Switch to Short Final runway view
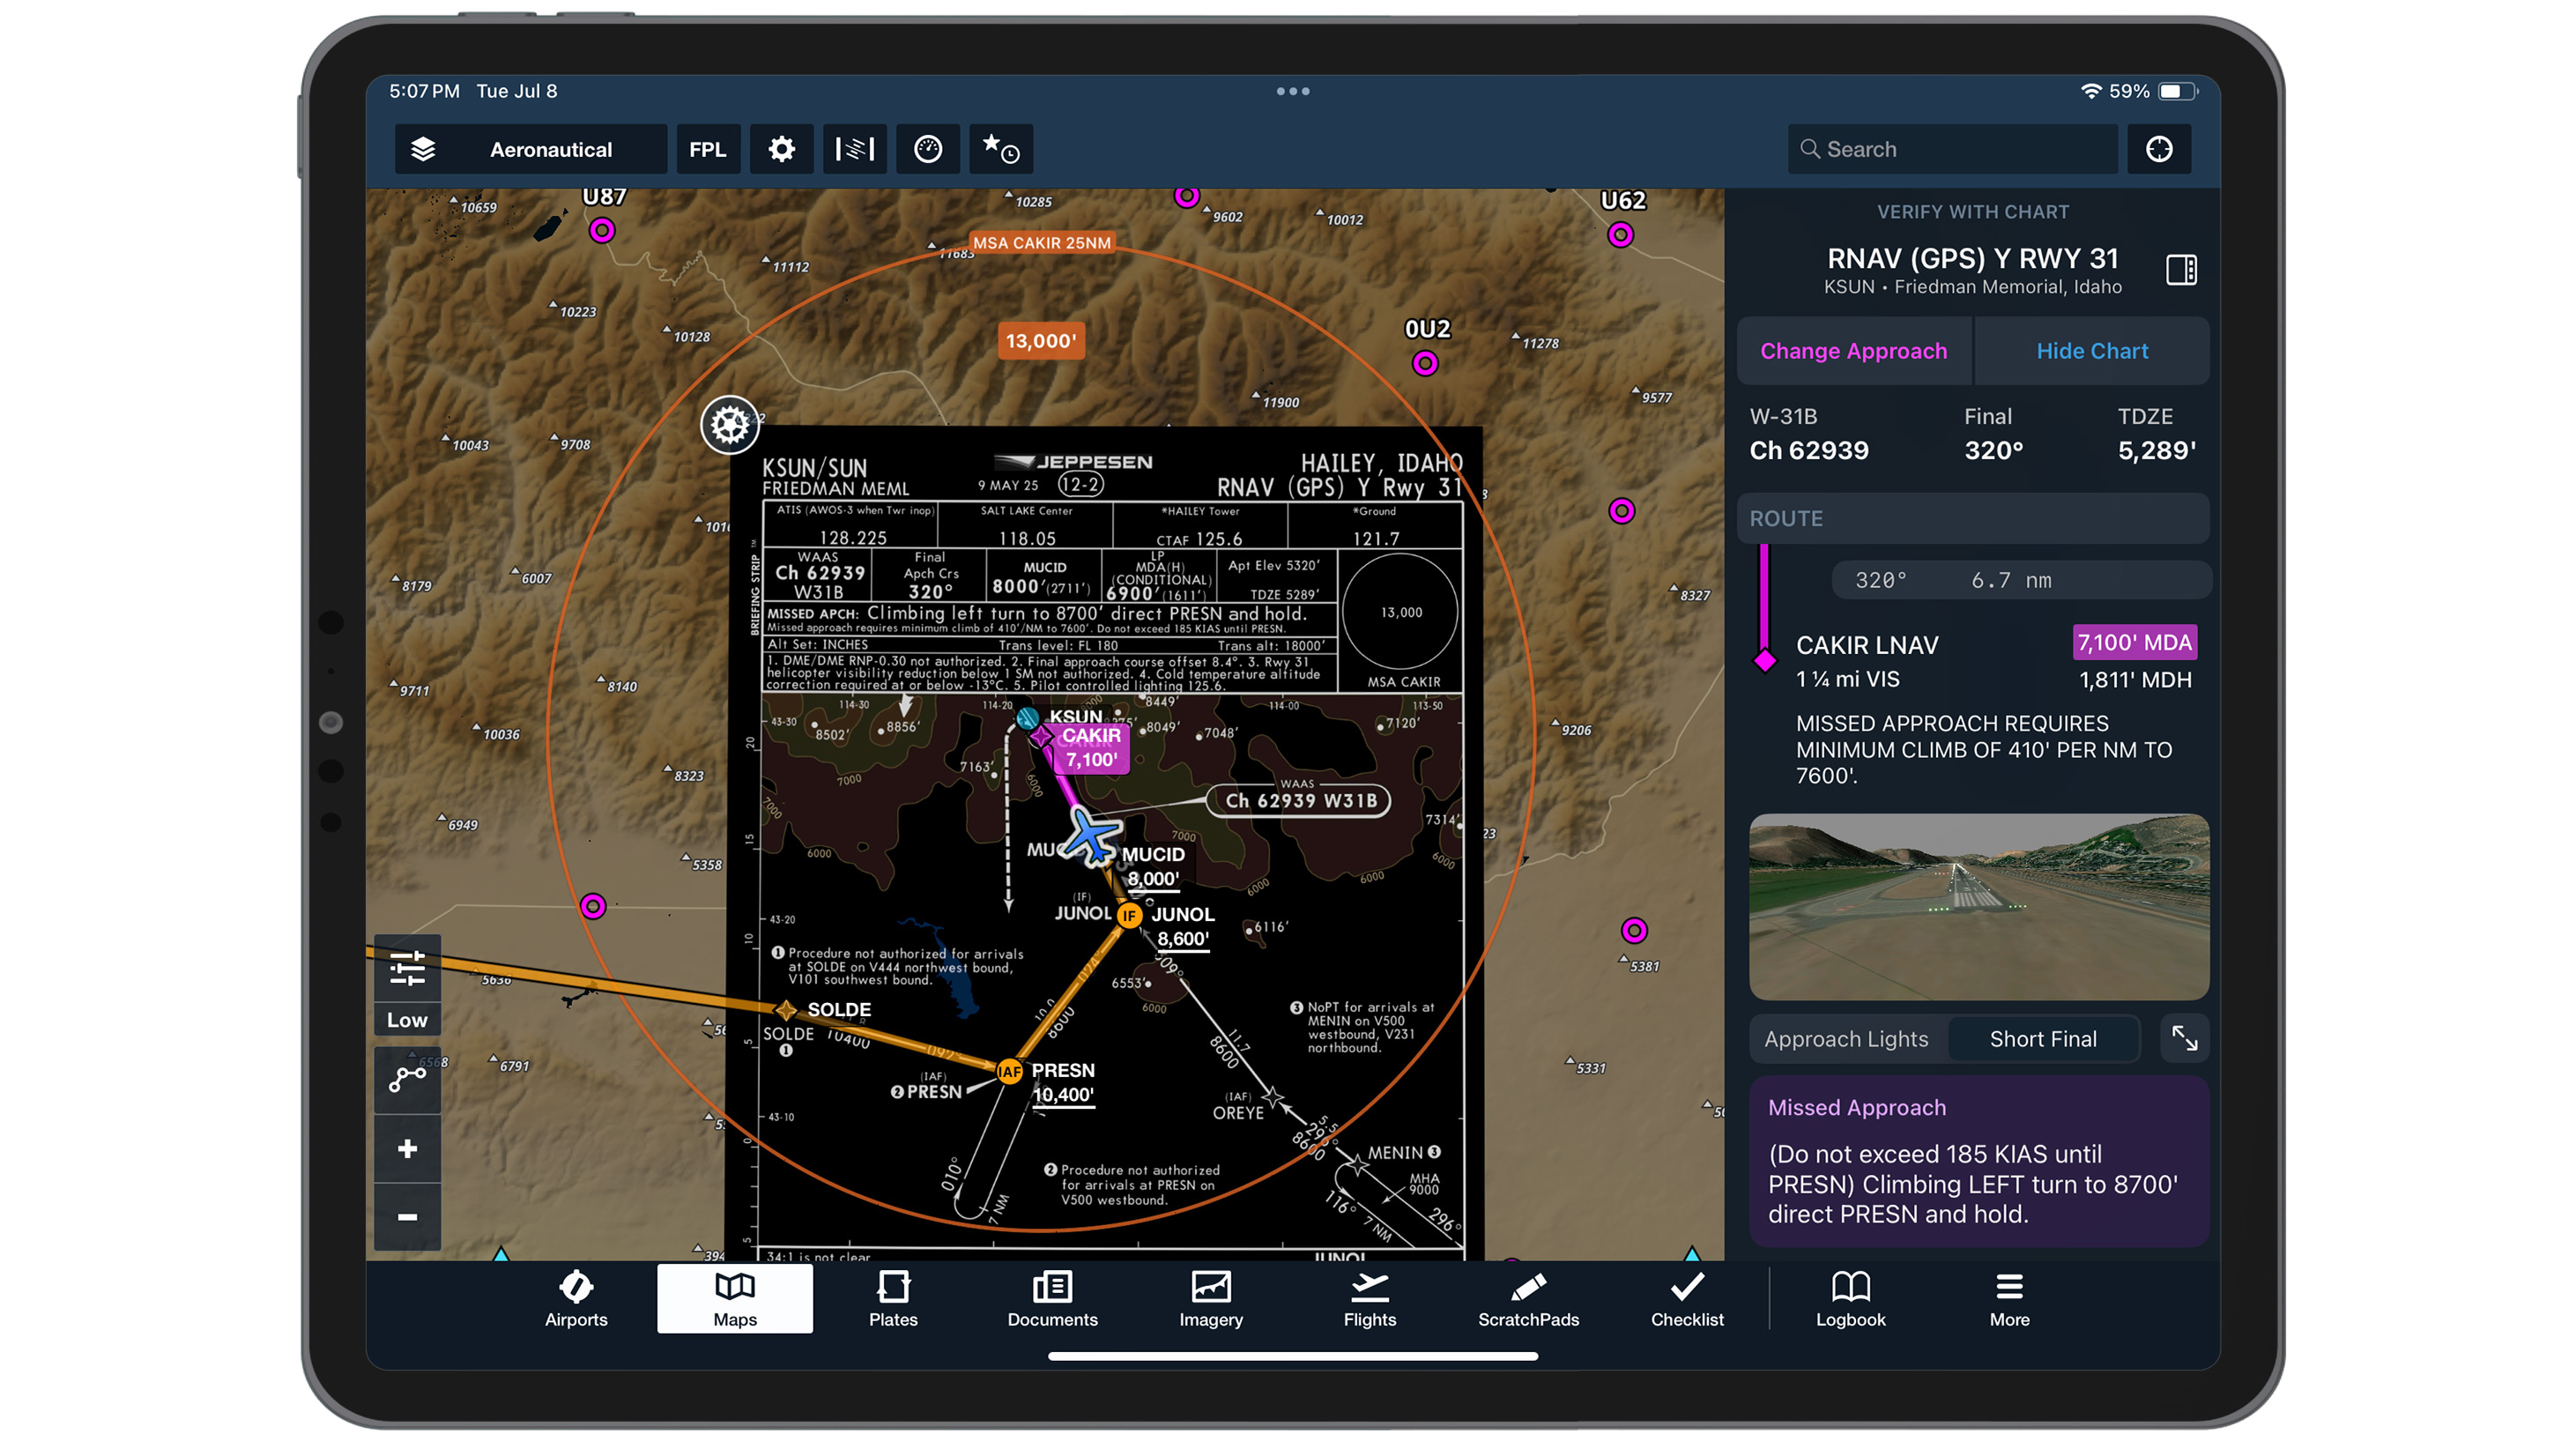2576x1449 pixels. click(2044, 1039)
